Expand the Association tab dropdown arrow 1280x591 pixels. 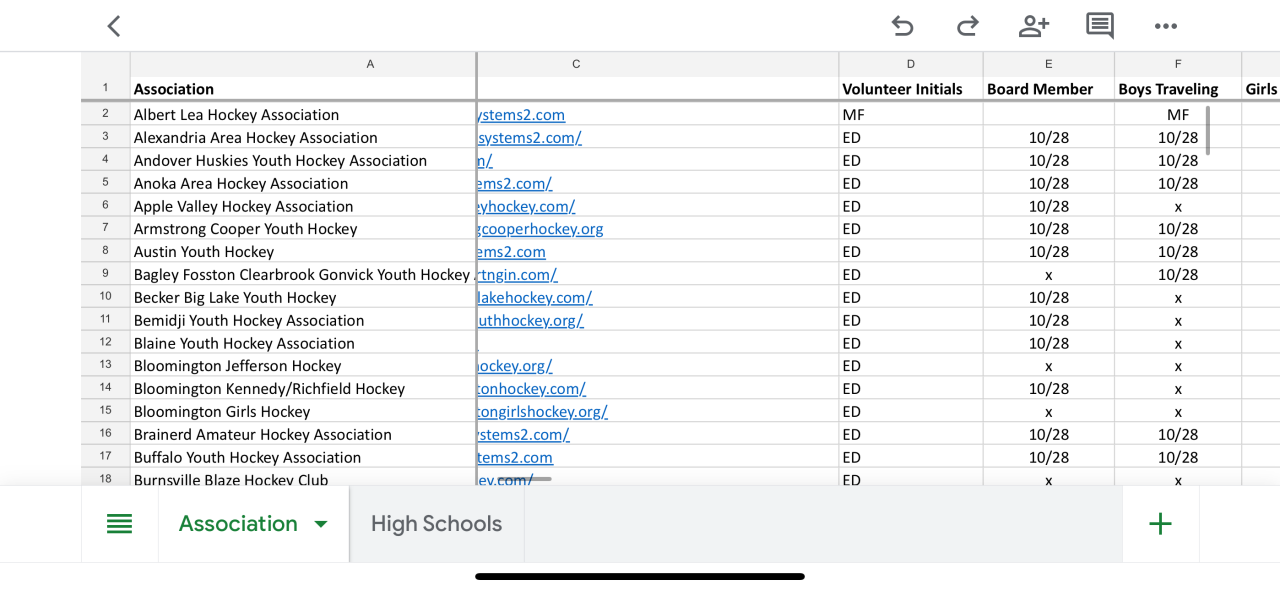coord(321,524)
